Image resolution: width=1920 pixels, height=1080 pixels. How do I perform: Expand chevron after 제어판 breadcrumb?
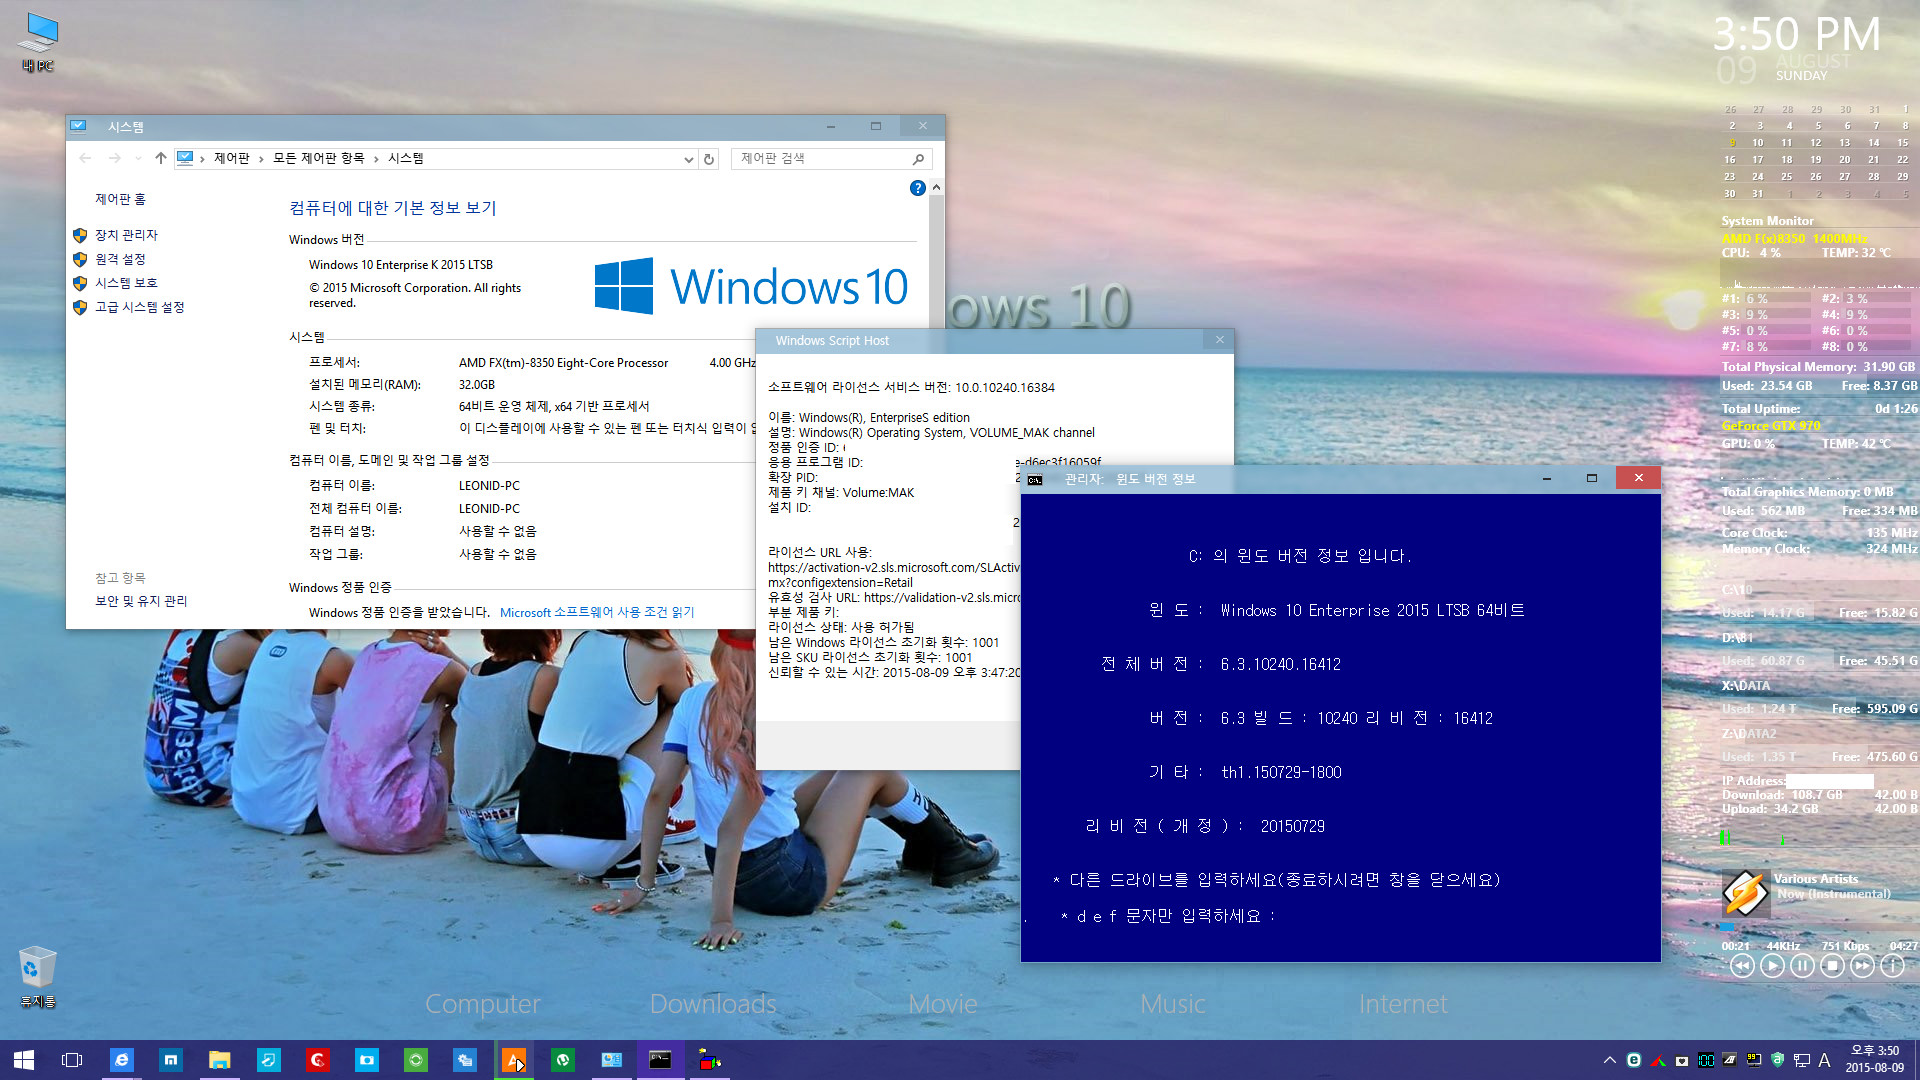[262, 158]
